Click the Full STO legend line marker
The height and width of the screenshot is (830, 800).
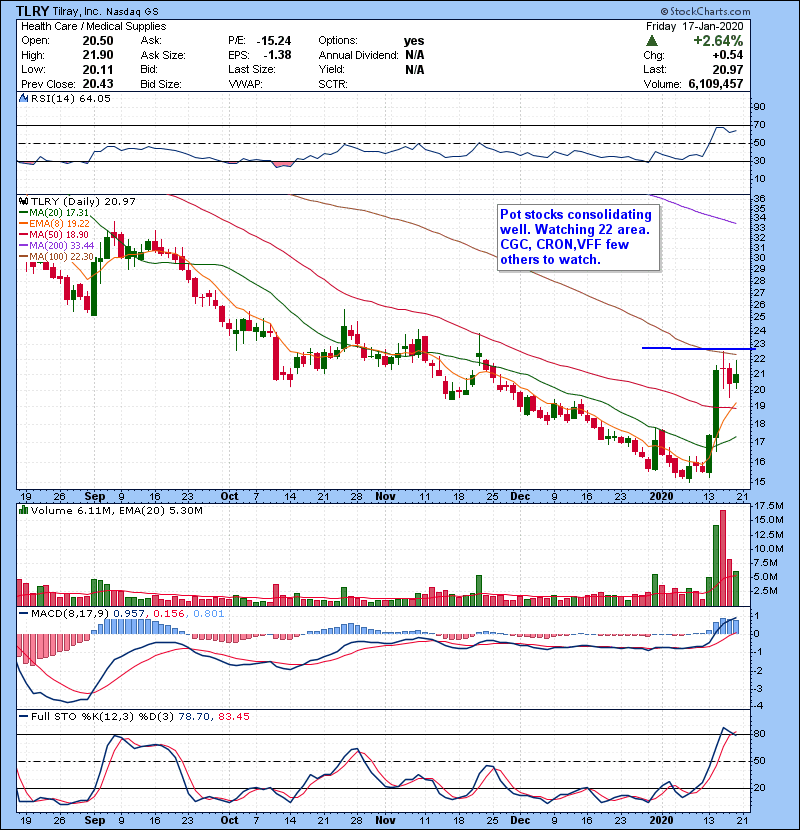(23, 716)
